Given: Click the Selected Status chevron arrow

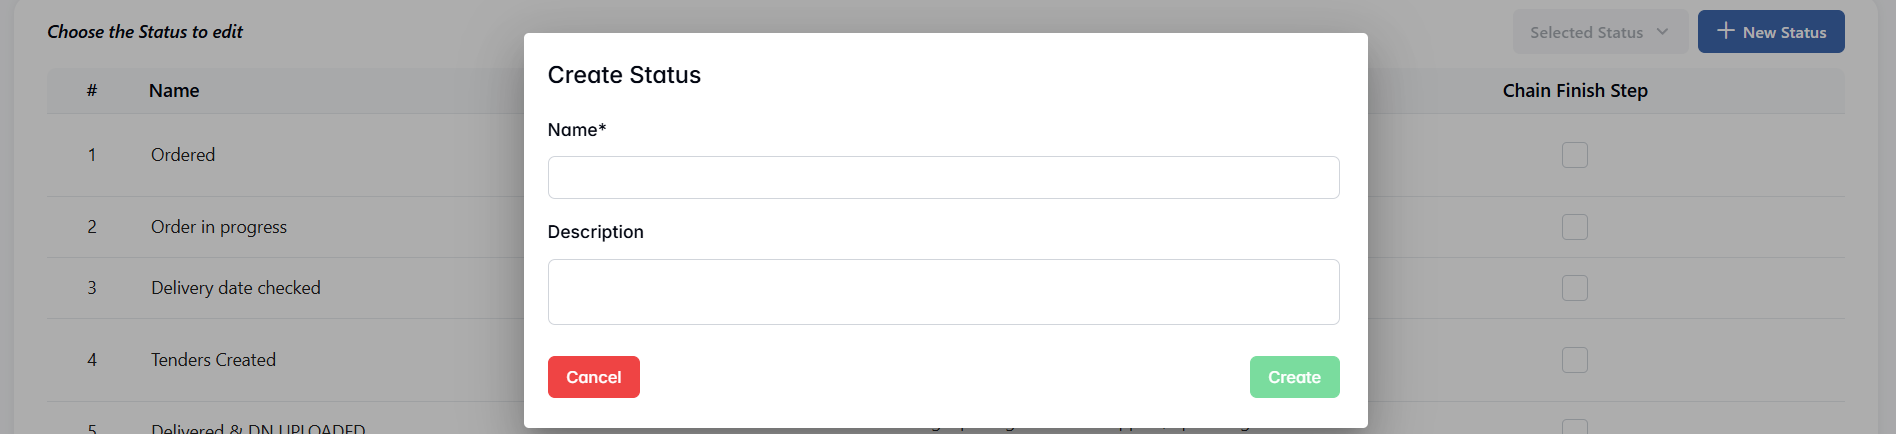Looking at the screenshot, I should click(x=1662, y=32).
